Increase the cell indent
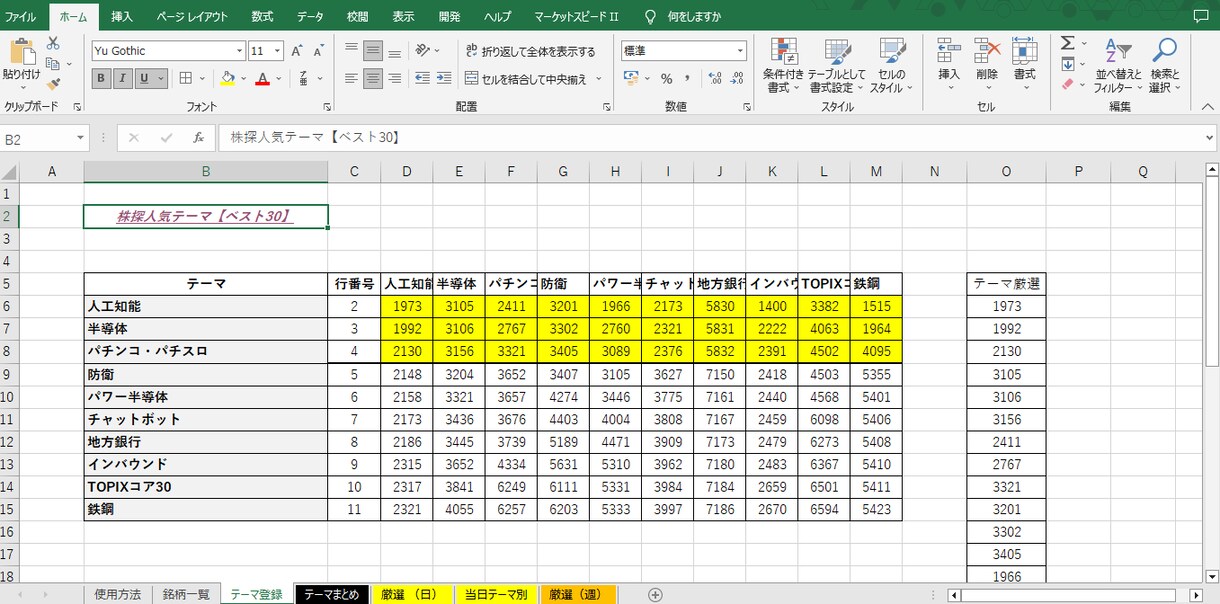This screenshot has width=1220, height=604. [x=443, y=79]
